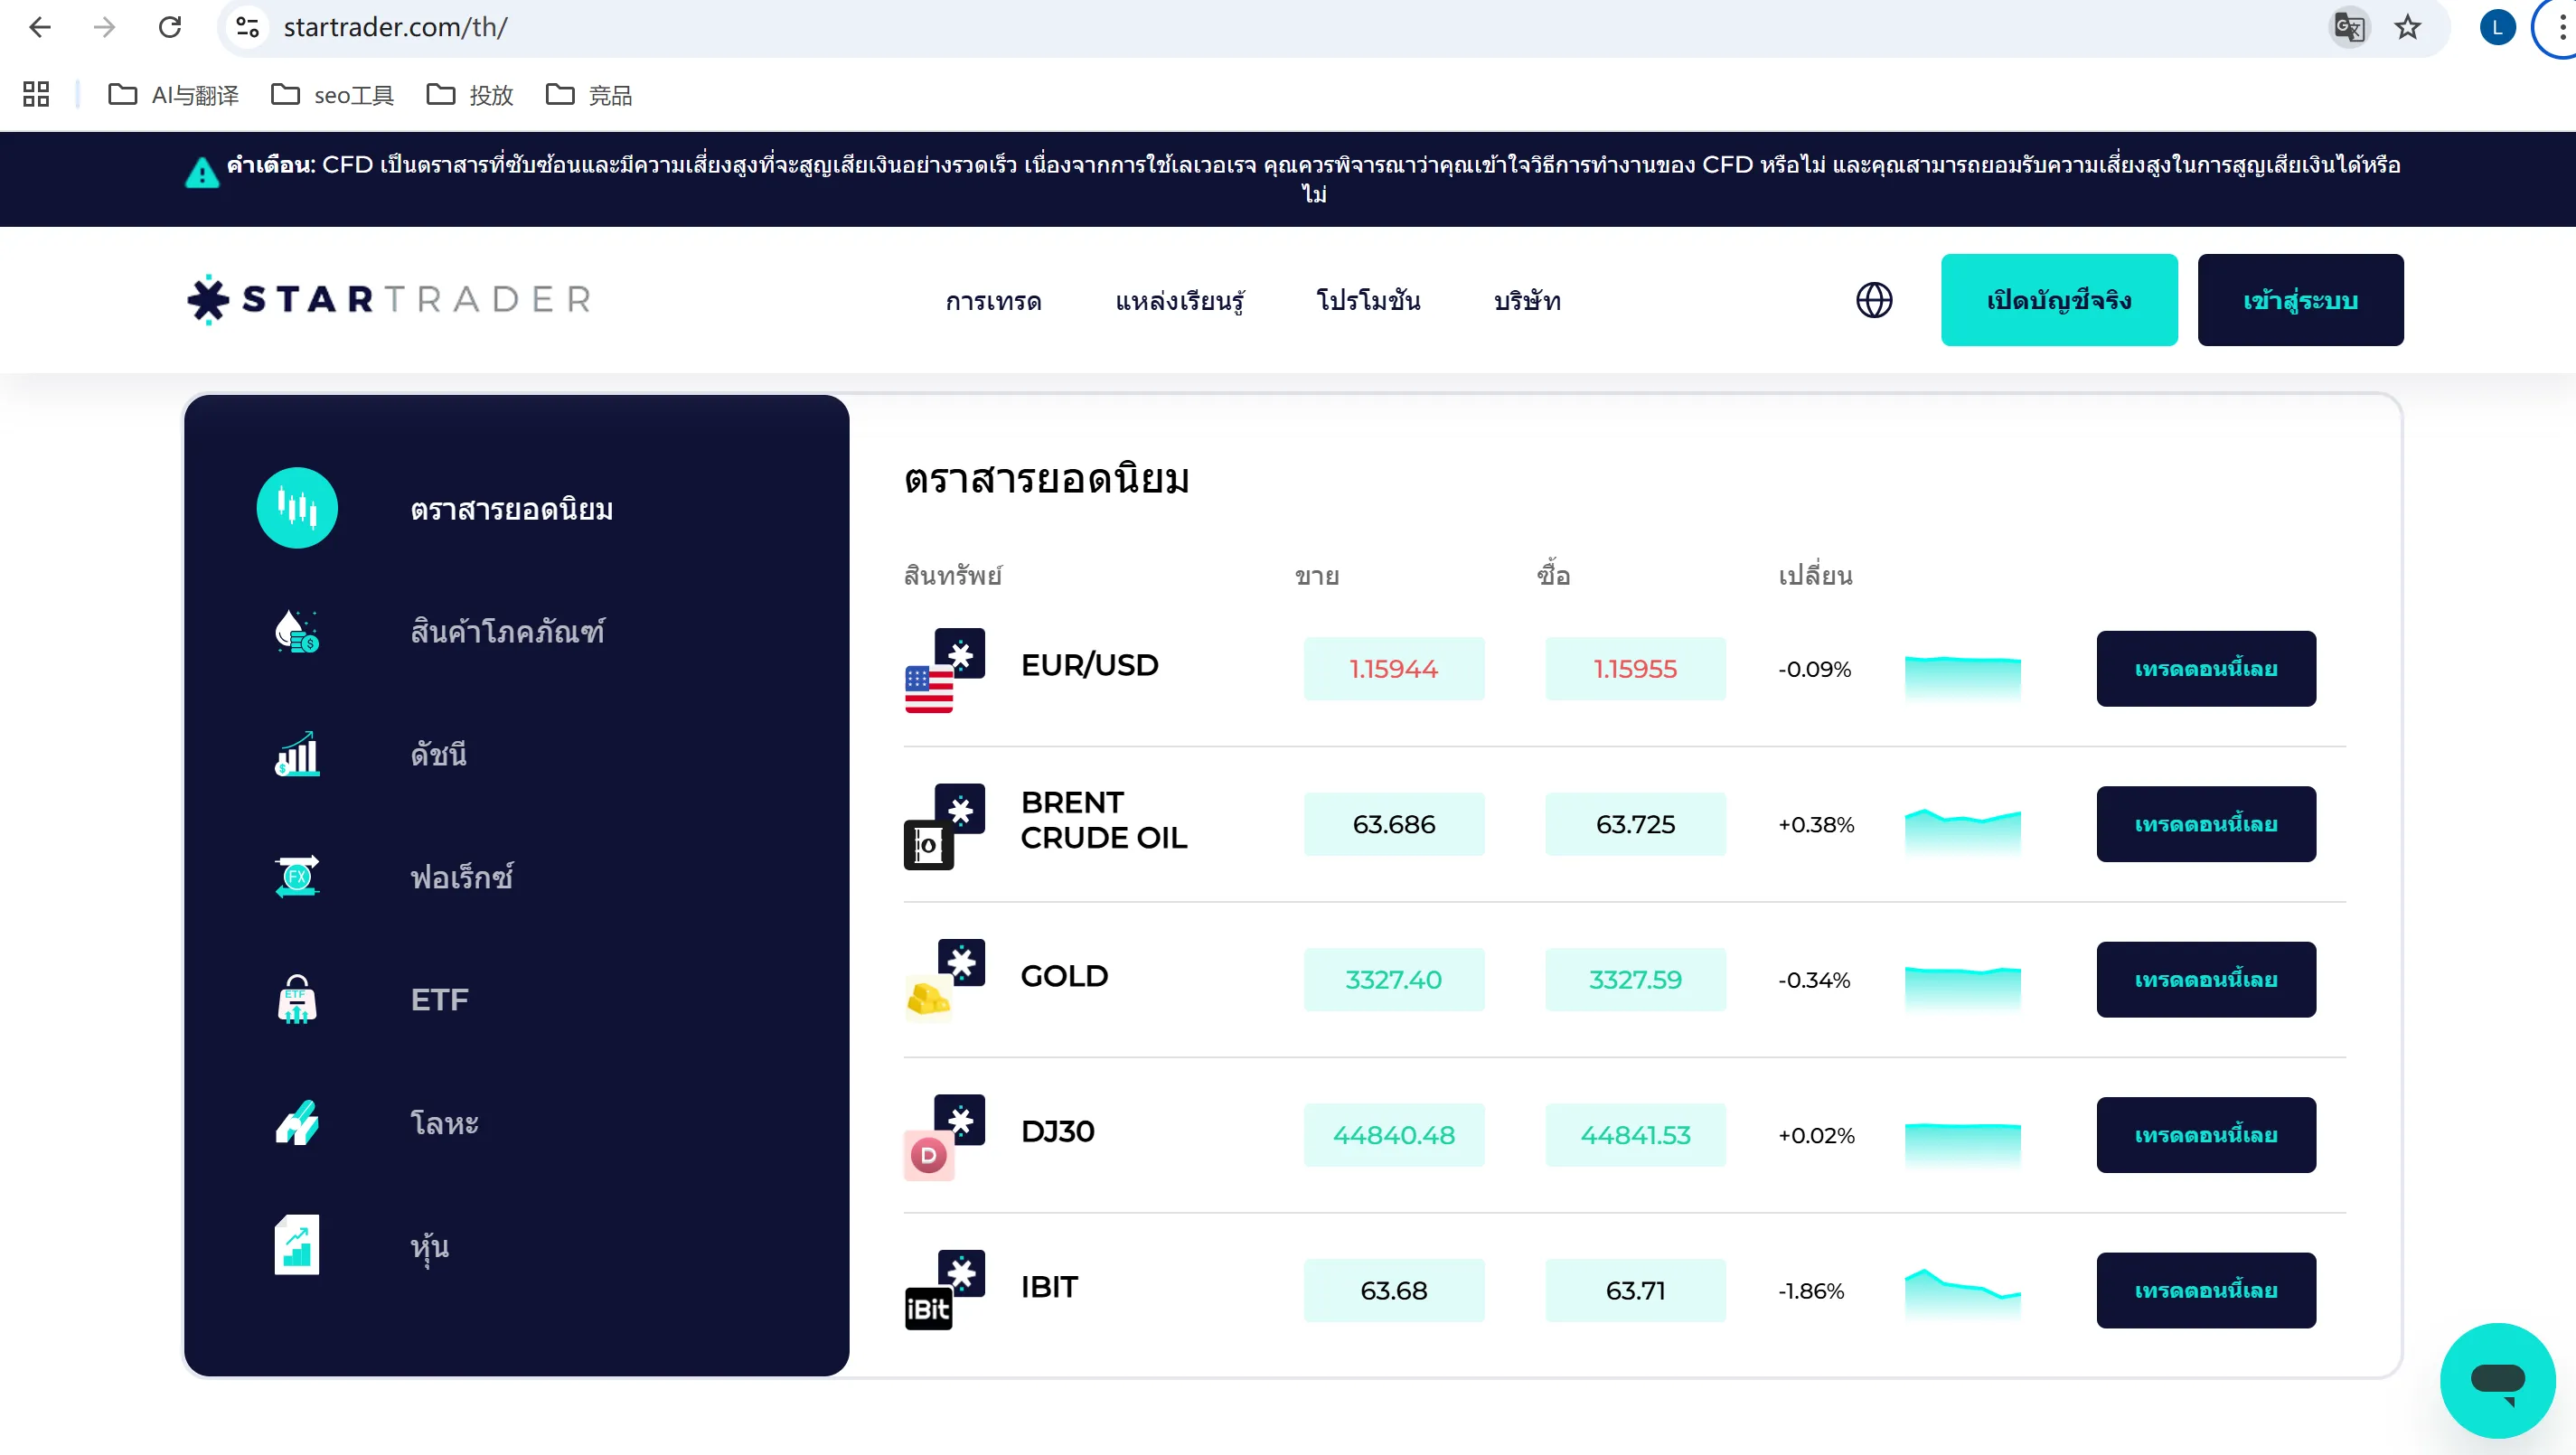Click the Brent Crude Oil trade now button
Viewport: 2576px width, 1455px height.
(2206, 824)
